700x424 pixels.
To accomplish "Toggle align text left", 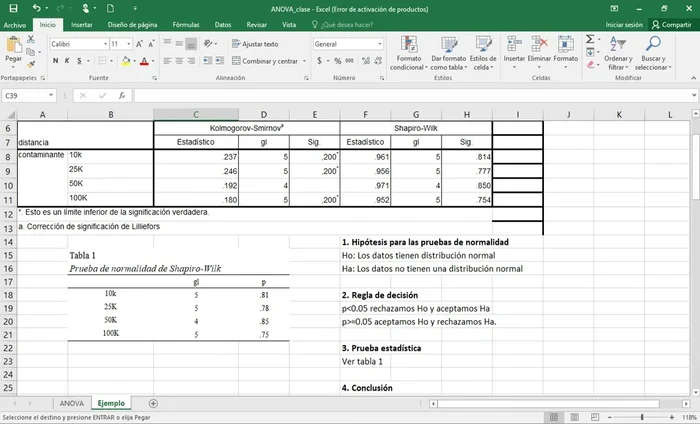I will click(x=167, y=61).
